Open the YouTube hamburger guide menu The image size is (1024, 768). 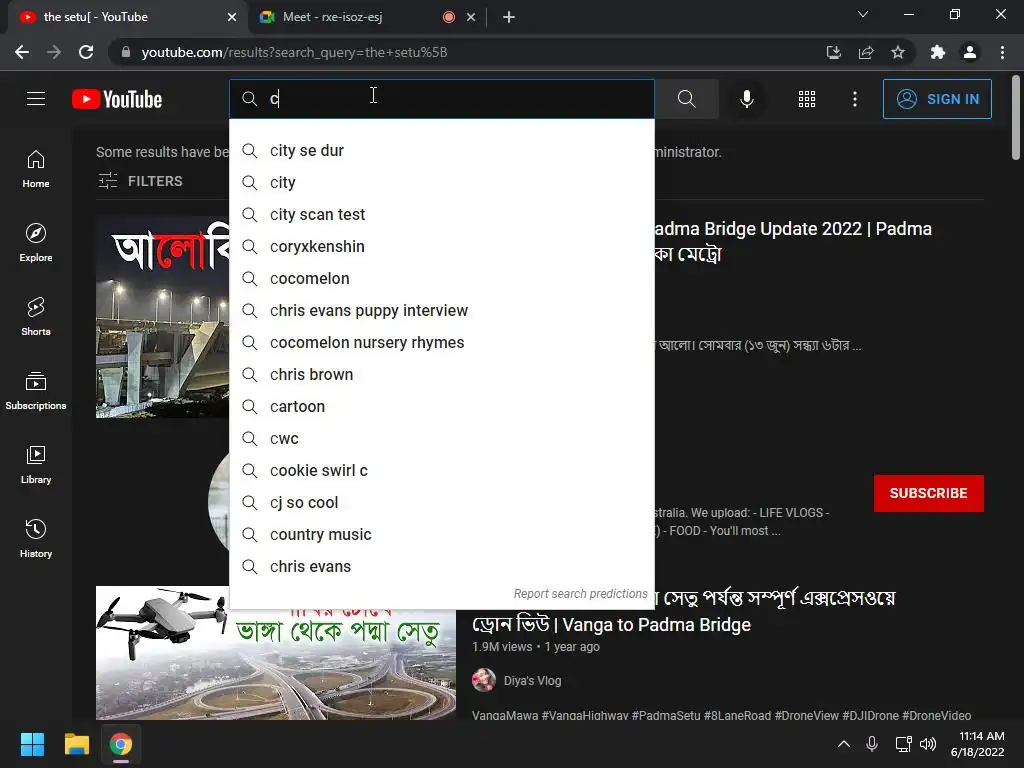point(36,99)
